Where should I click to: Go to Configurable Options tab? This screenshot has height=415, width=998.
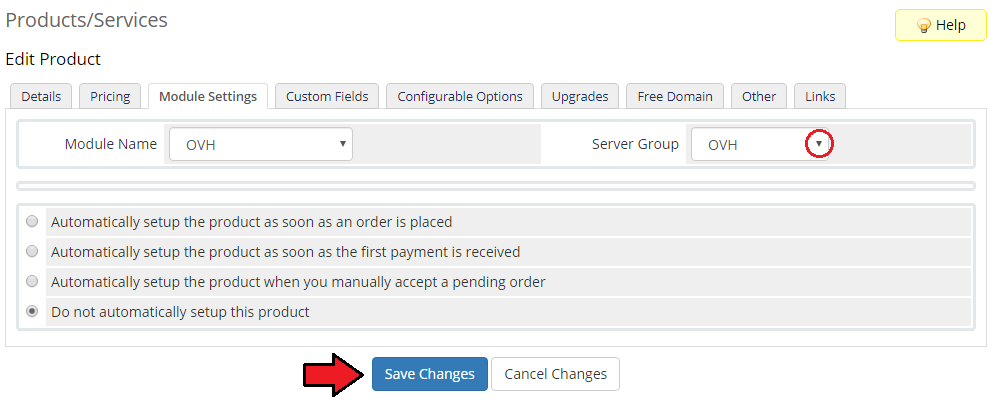(460, 96)
